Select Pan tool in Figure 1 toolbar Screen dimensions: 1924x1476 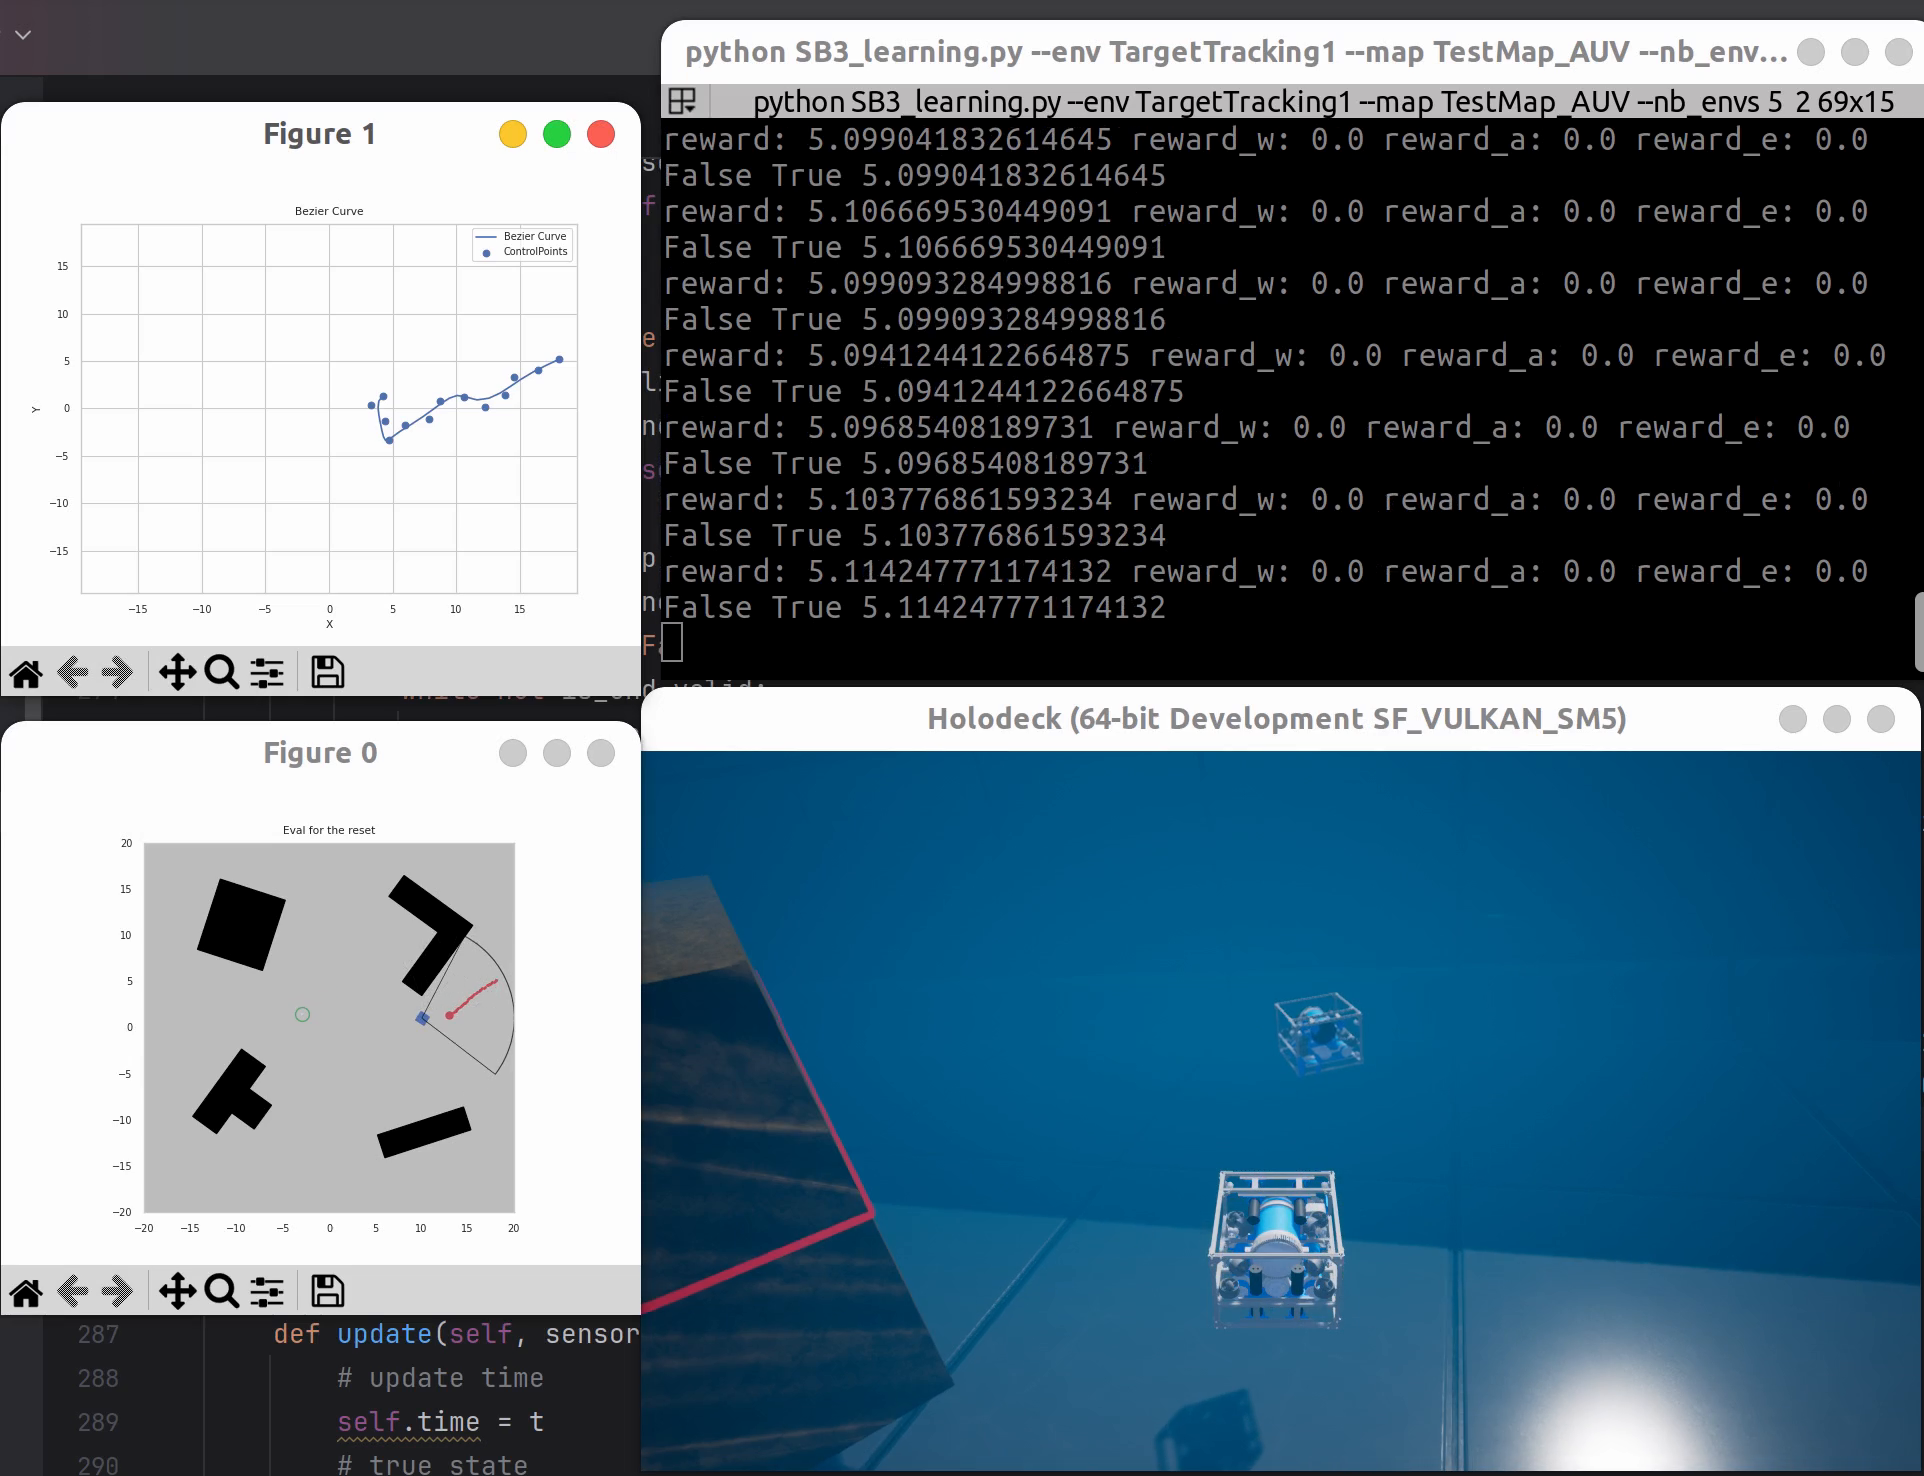pyautogui.click(x=177, y=673)
